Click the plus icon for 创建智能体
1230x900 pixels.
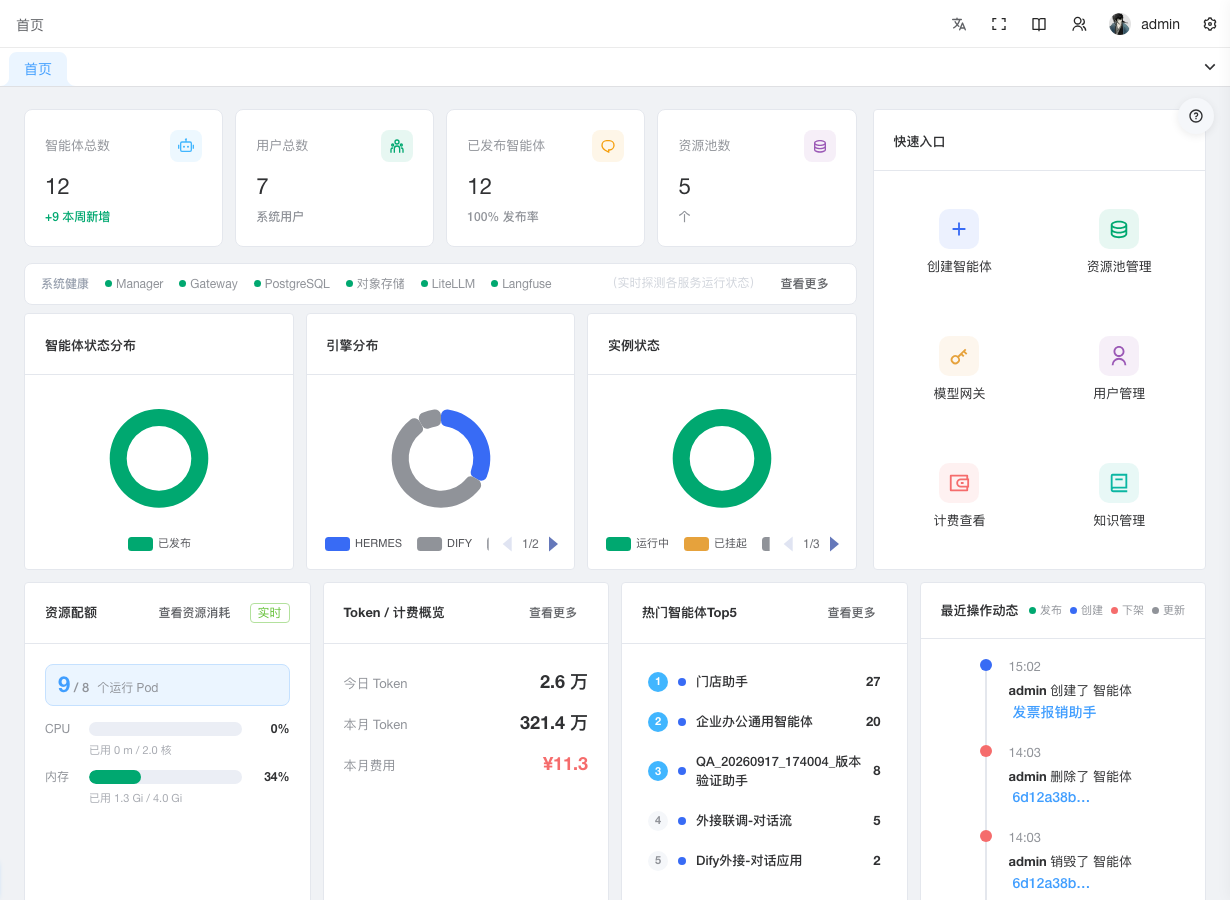click(959, 229)
